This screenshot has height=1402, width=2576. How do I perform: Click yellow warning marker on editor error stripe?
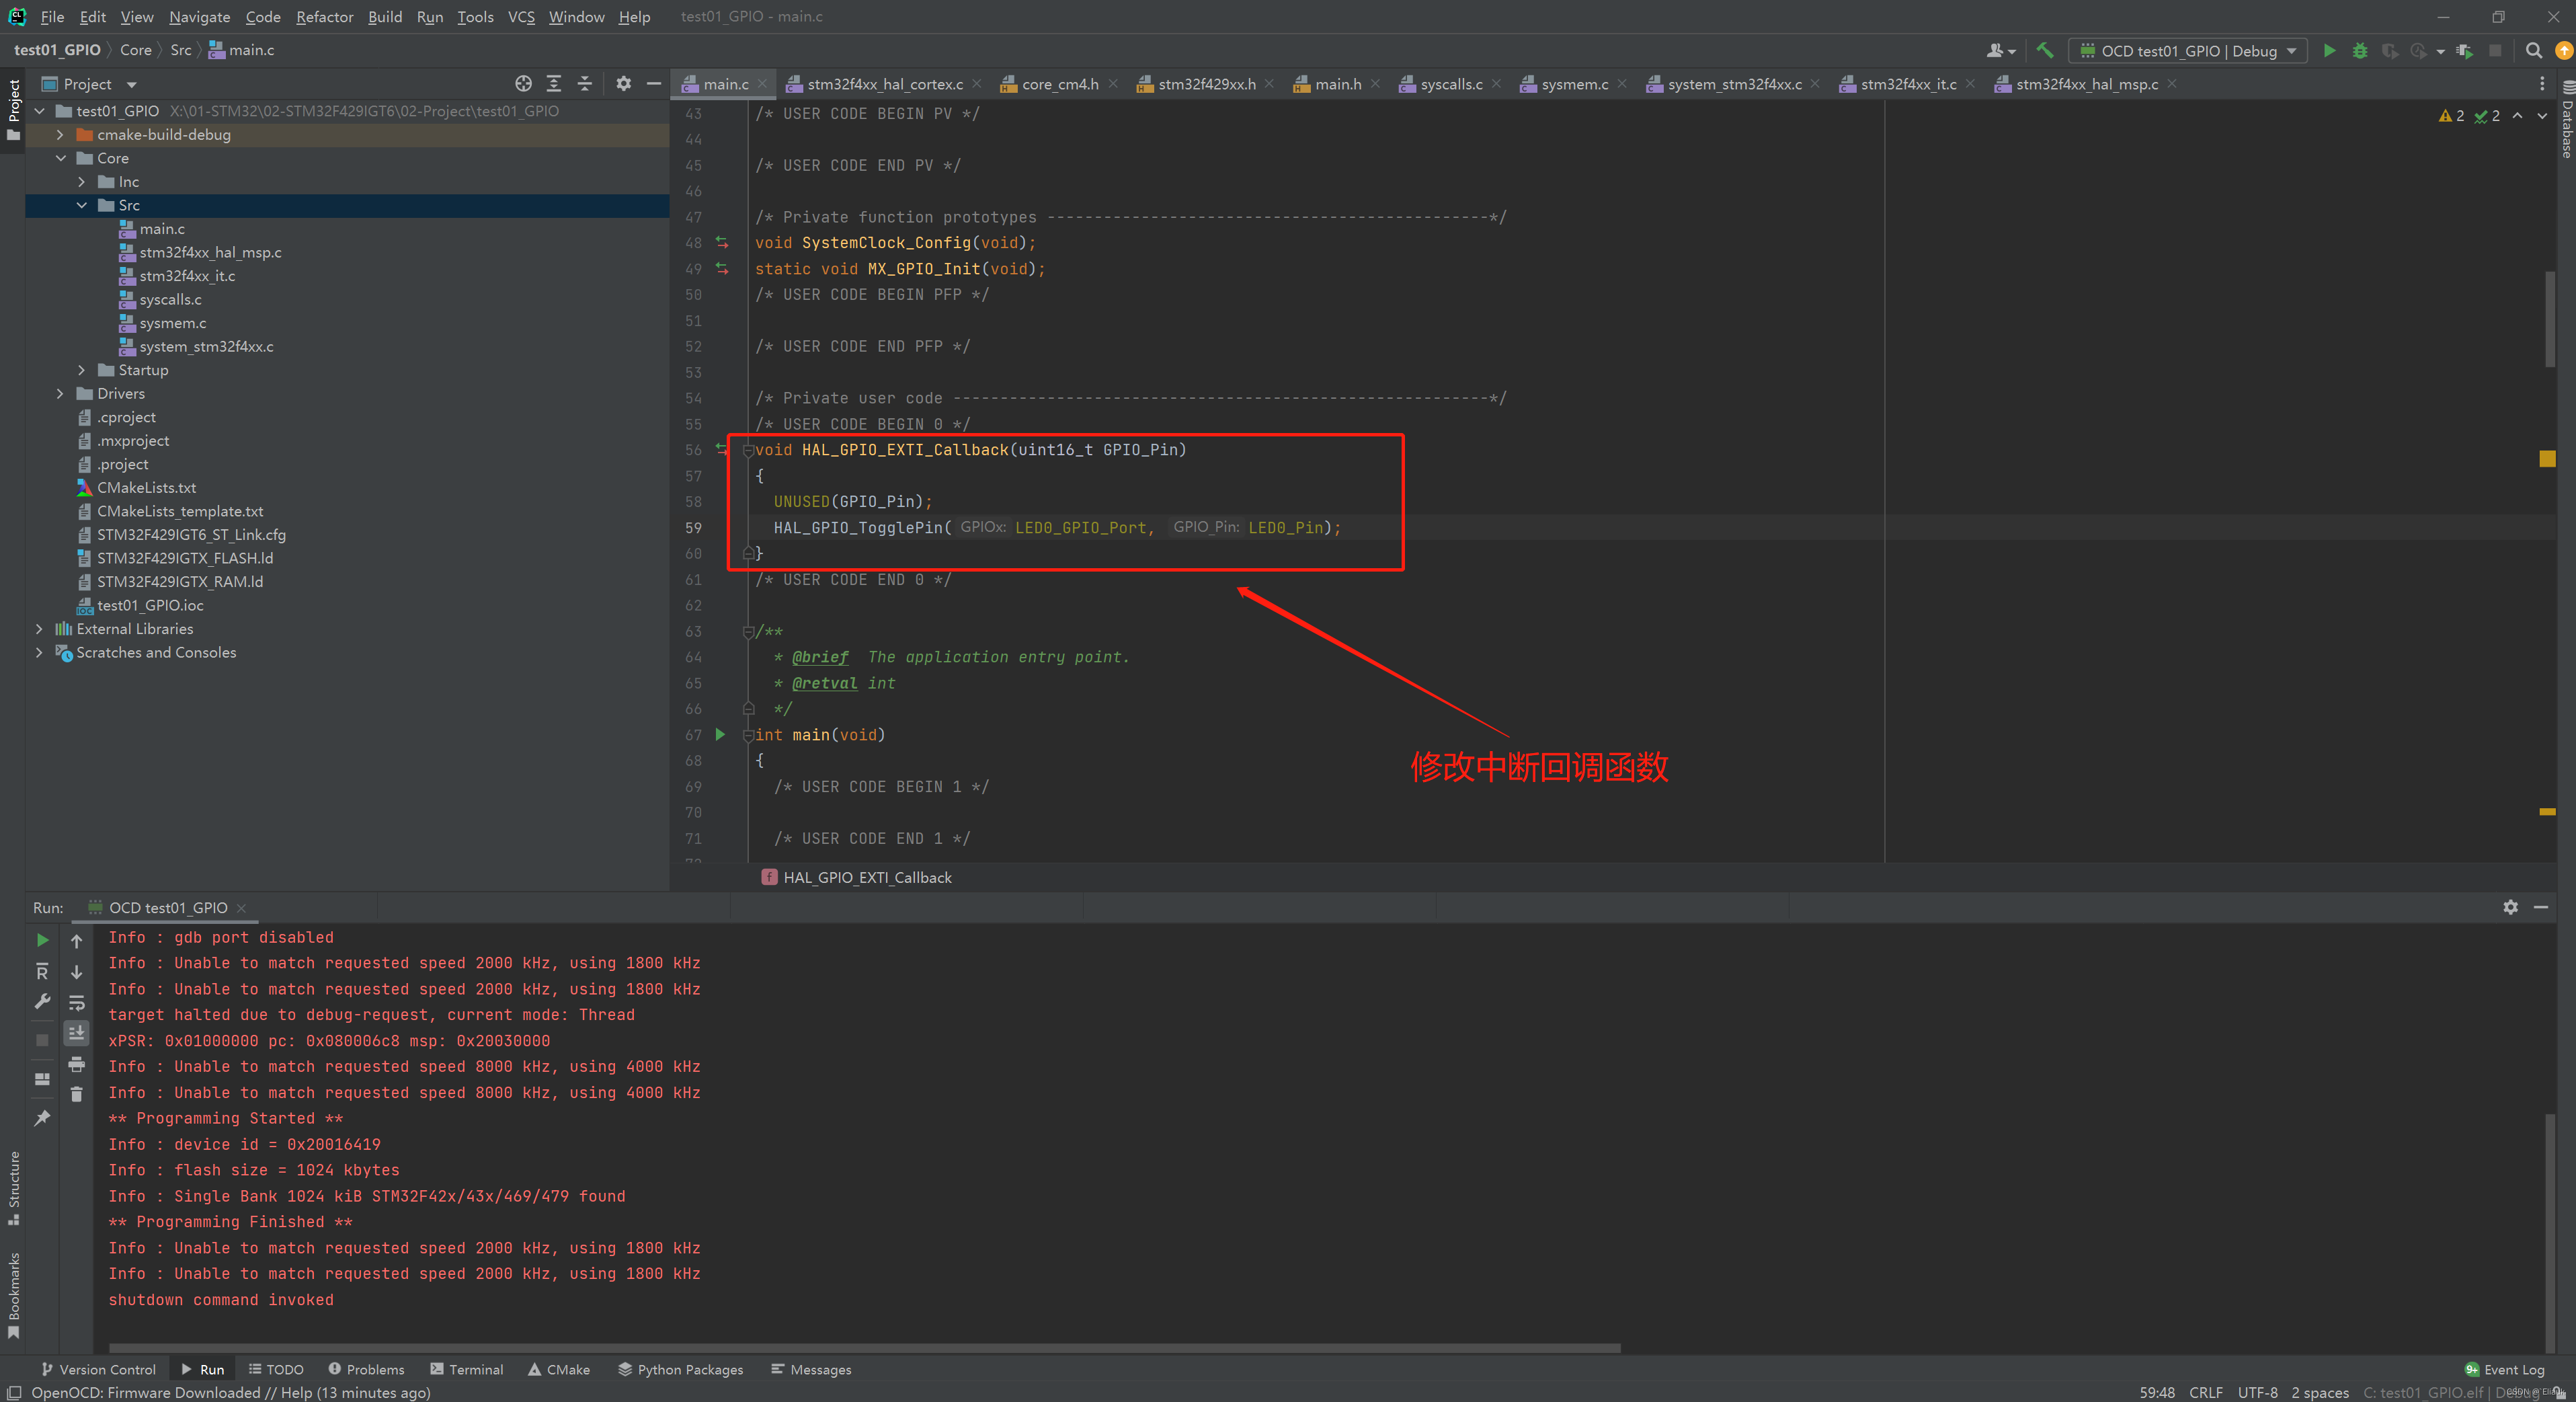pyautogui.click(x=2547, y=459)
